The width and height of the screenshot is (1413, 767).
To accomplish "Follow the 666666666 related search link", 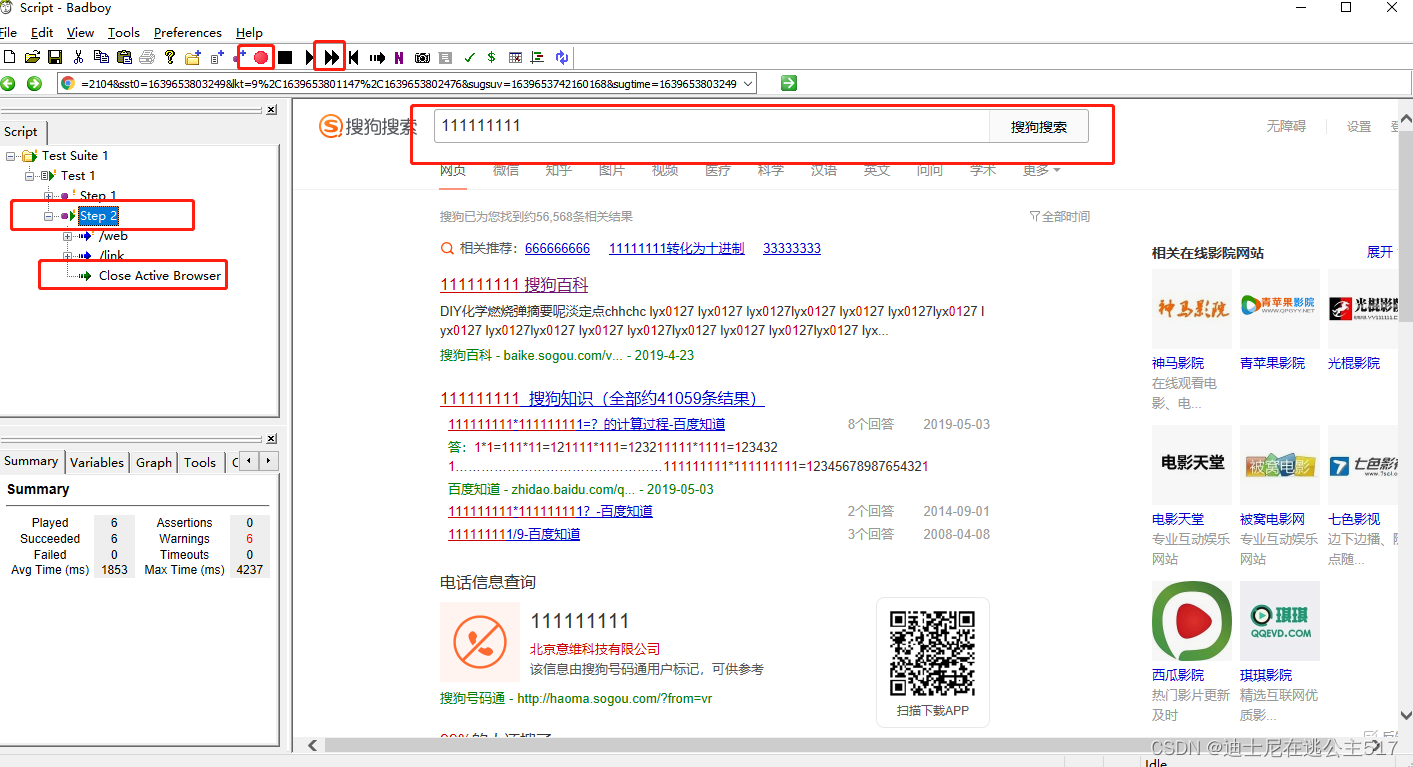I will pyautogui.click(x=557, y=248).
